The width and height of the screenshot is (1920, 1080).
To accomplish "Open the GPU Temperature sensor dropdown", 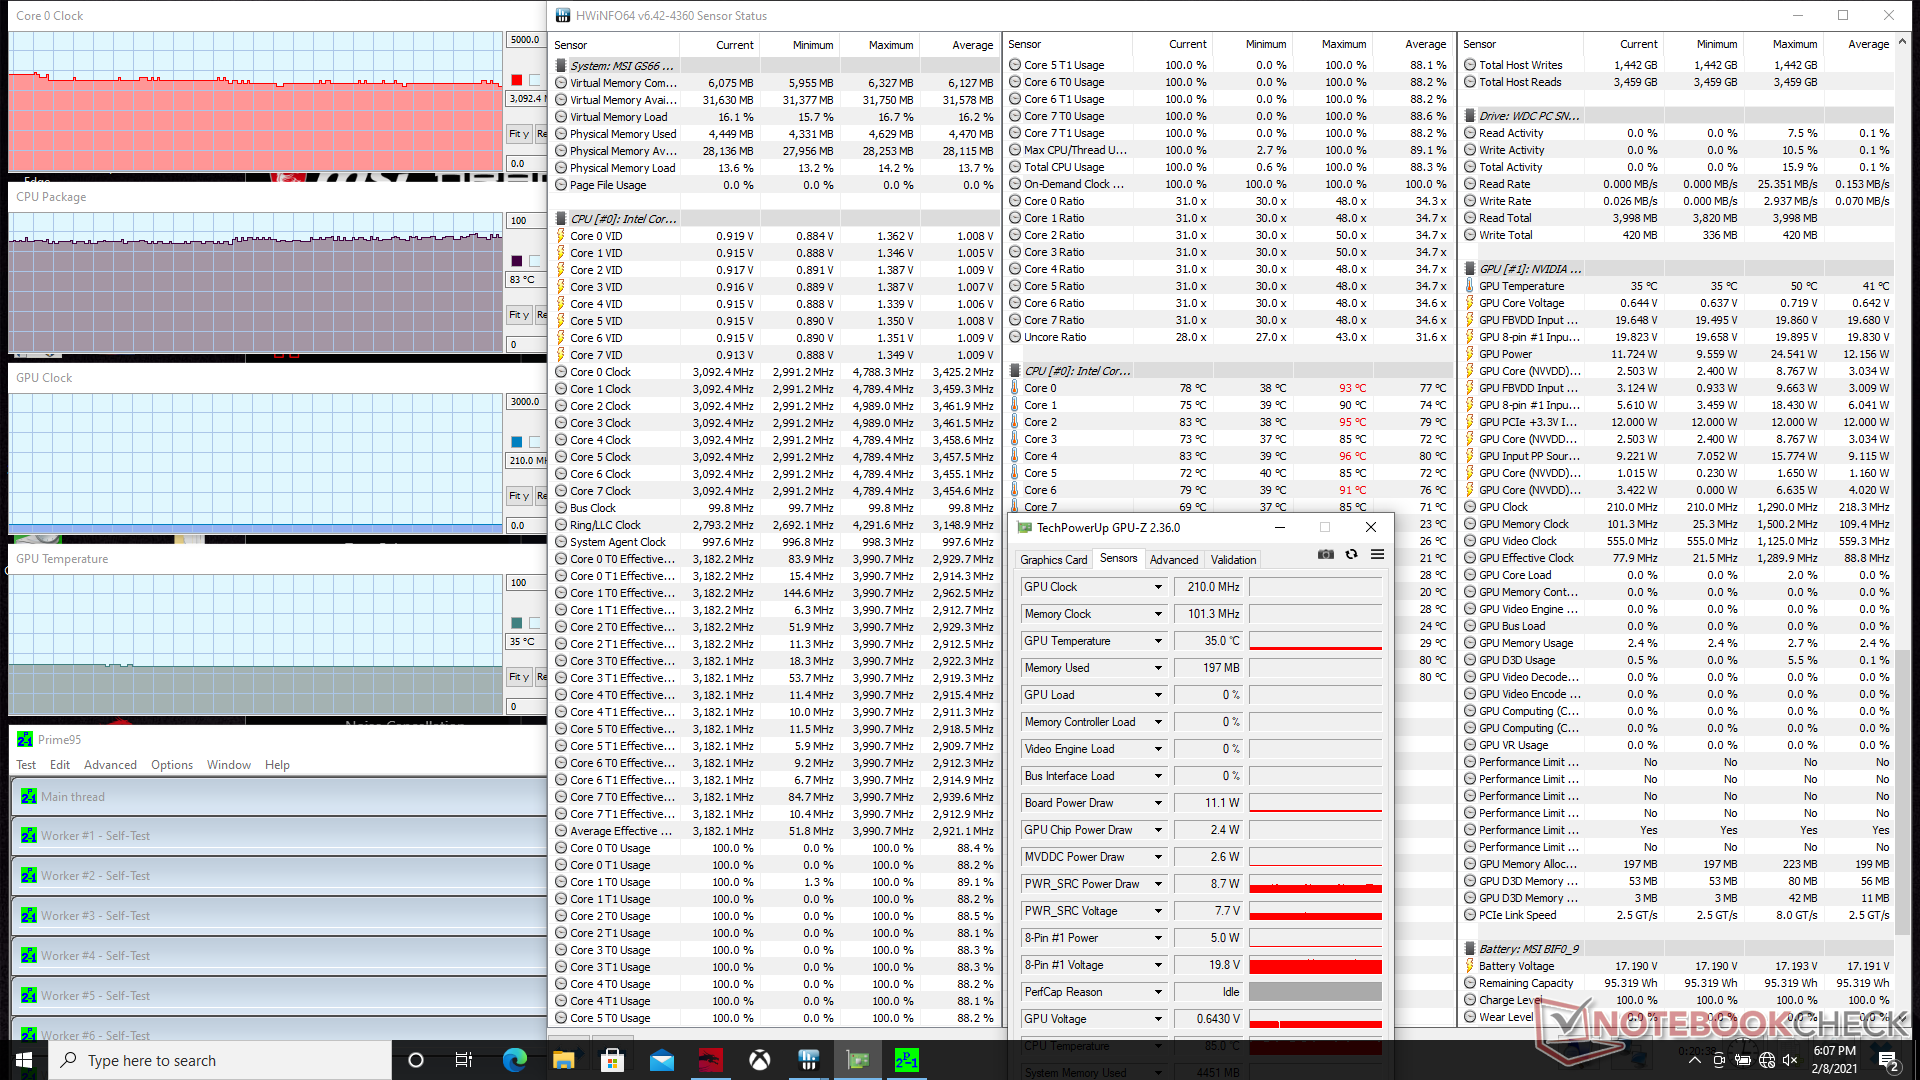I will [1158, 641].
